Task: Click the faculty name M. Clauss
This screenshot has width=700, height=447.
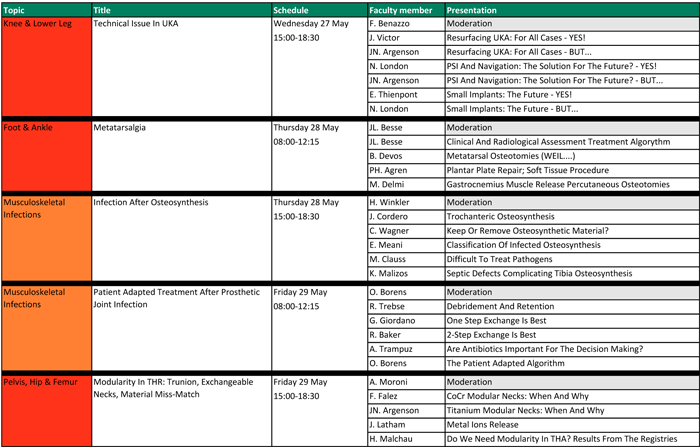Action: [x=388, y=259]
